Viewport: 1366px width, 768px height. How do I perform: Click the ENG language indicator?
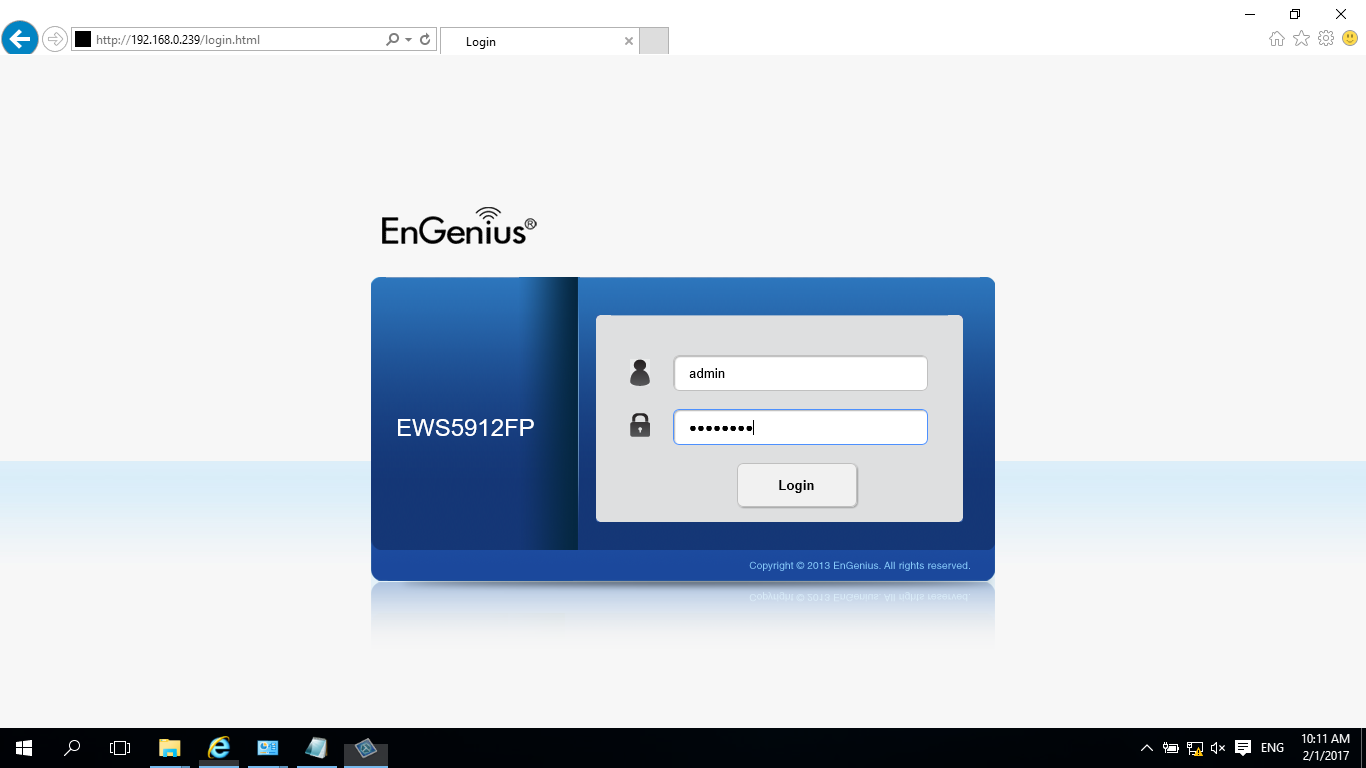pos(1272,748)
